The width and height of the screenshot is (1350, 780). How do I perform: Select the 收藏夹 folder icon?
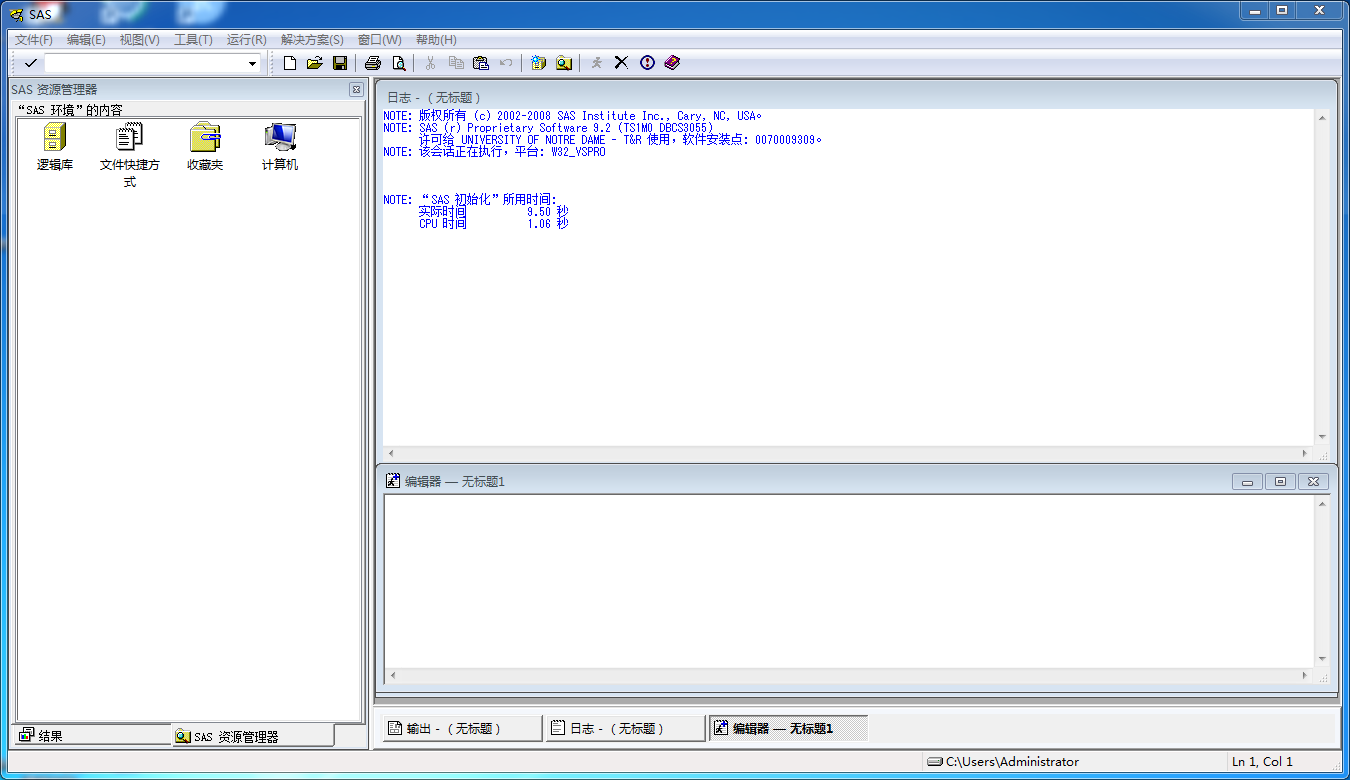coord(205,147)
